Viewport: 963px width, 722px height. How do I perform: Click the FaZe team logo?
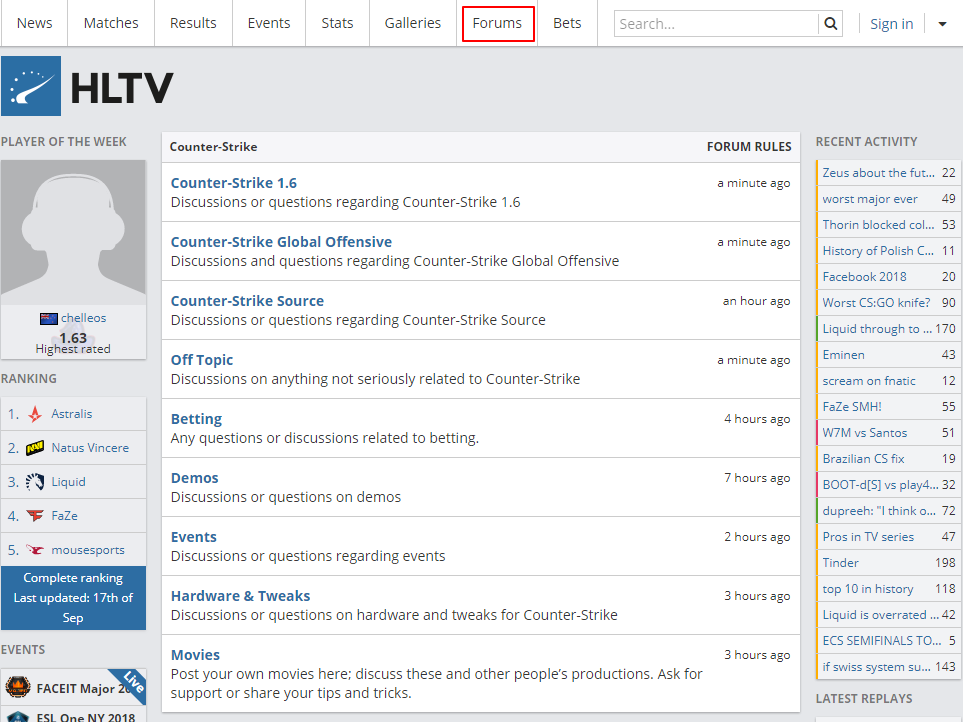[35, 516]
